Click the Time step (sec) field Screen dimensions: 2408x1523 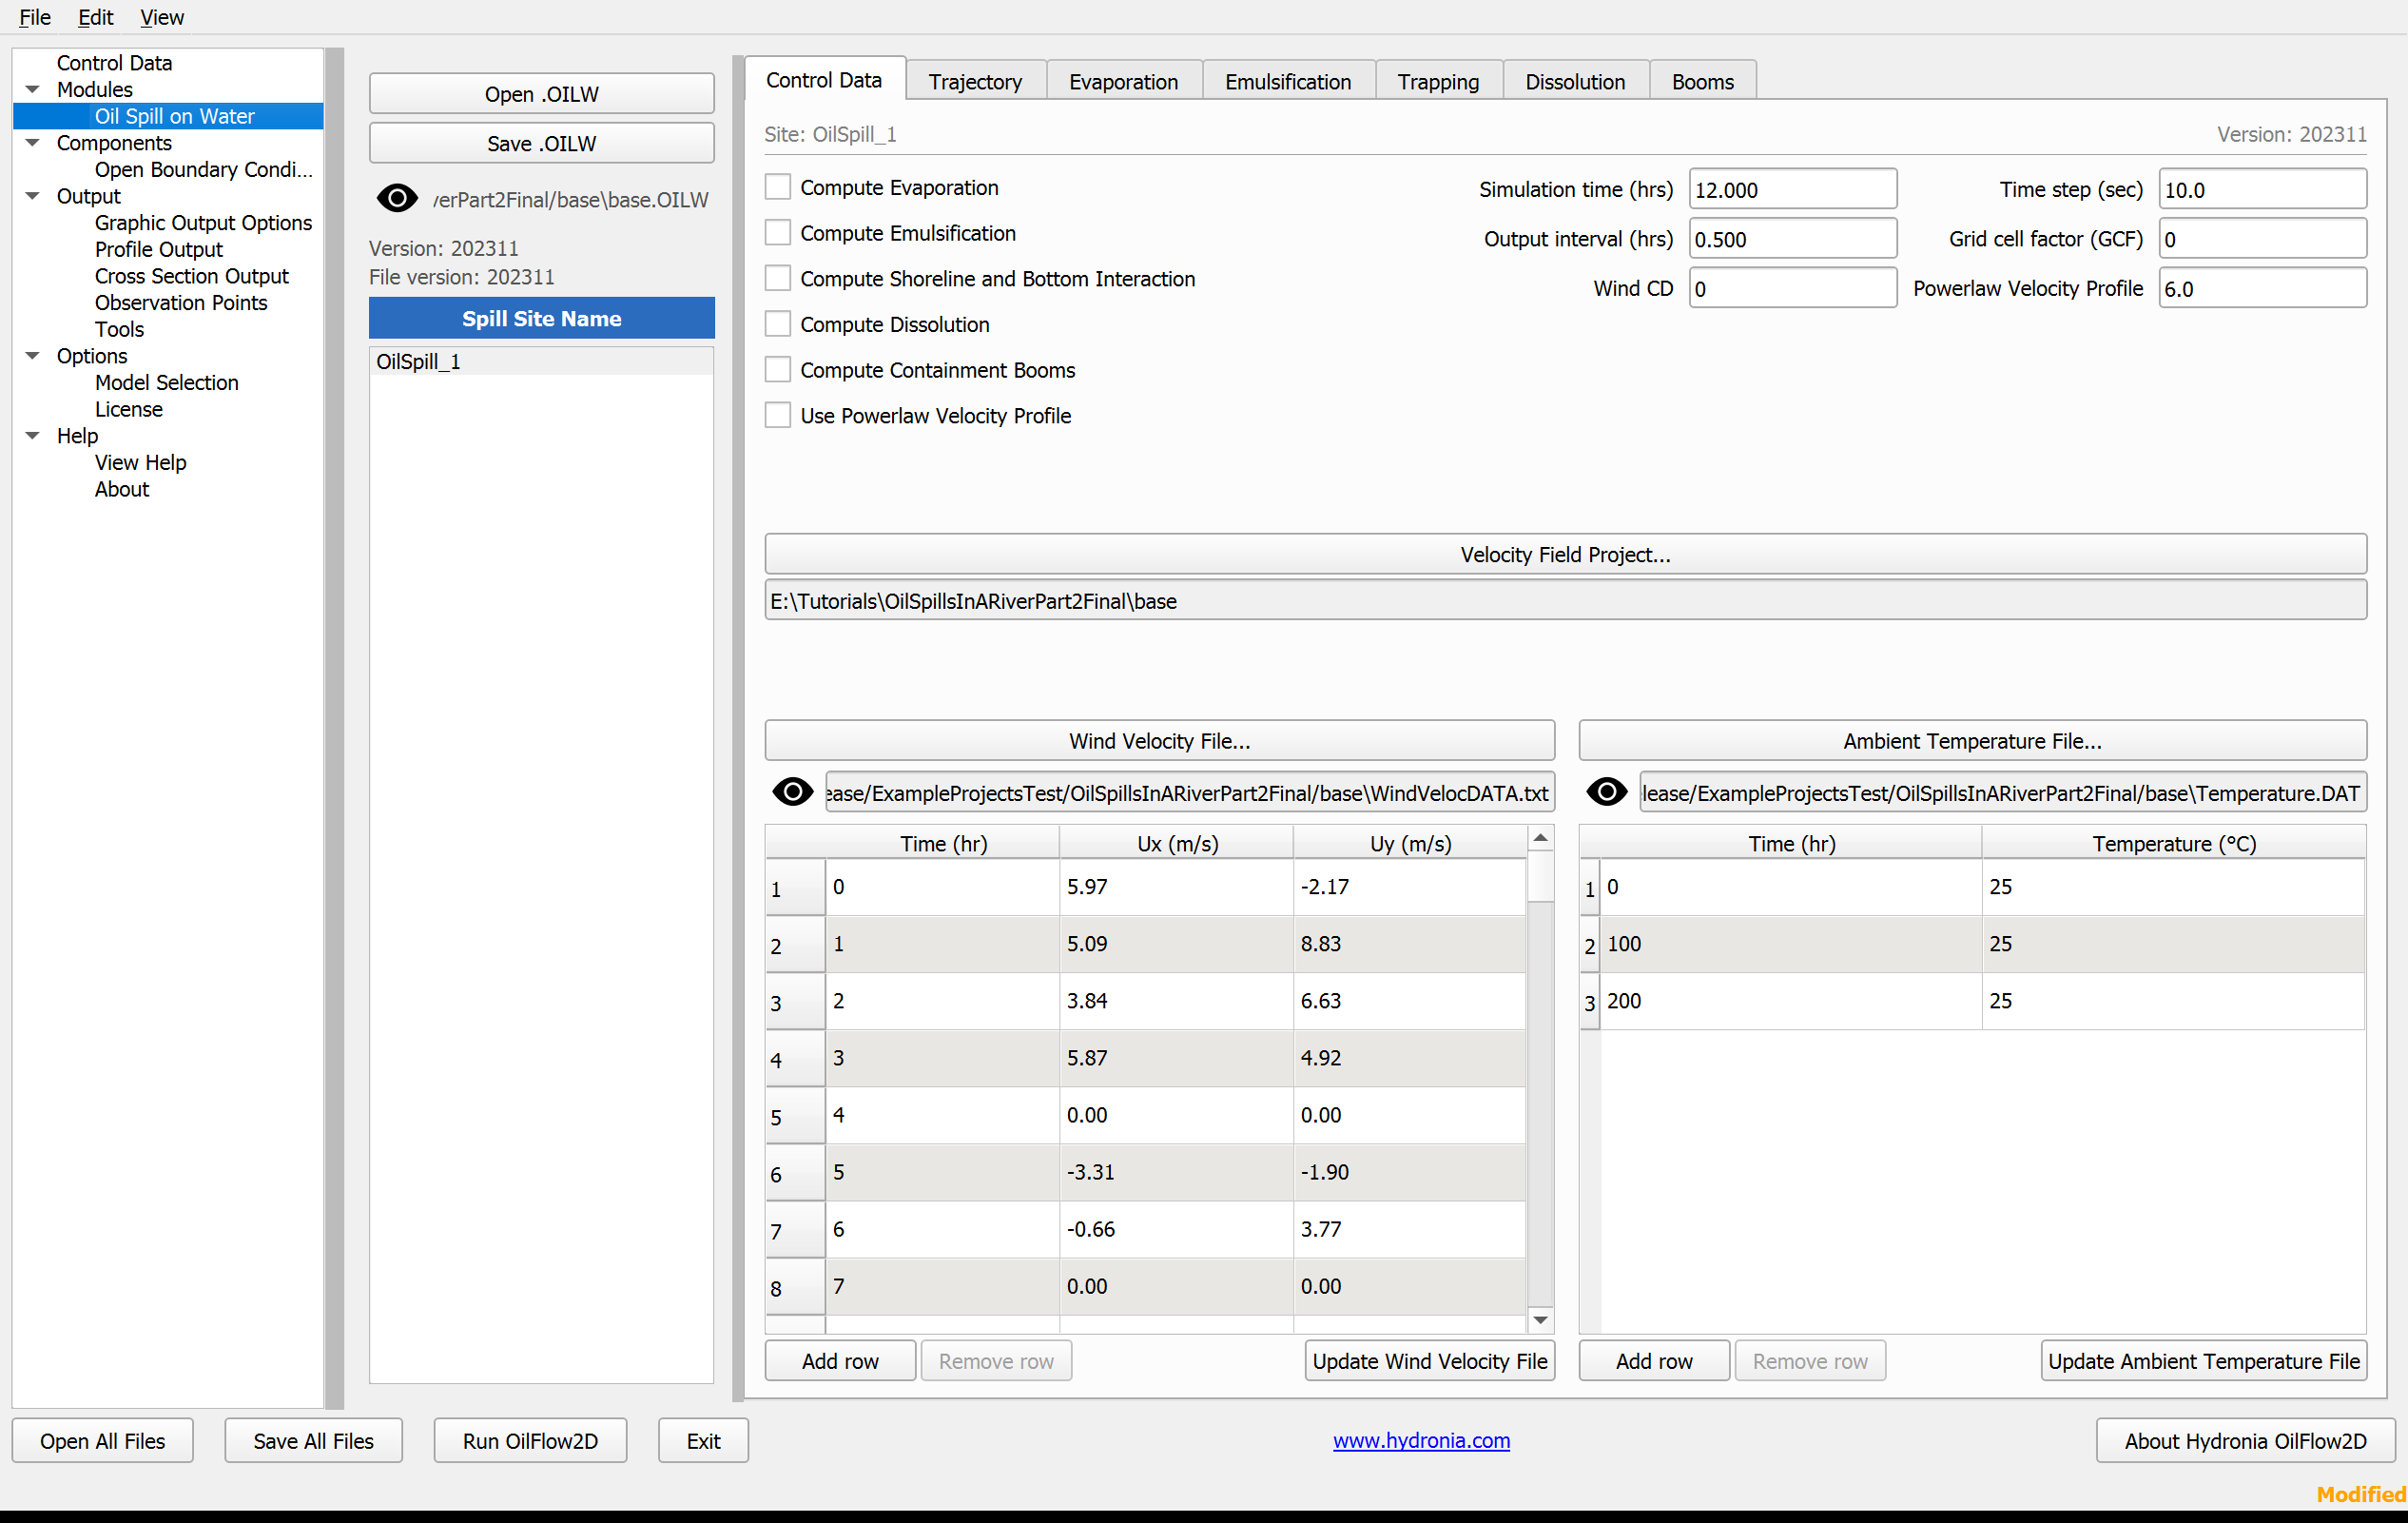(x=2262, y=189)
